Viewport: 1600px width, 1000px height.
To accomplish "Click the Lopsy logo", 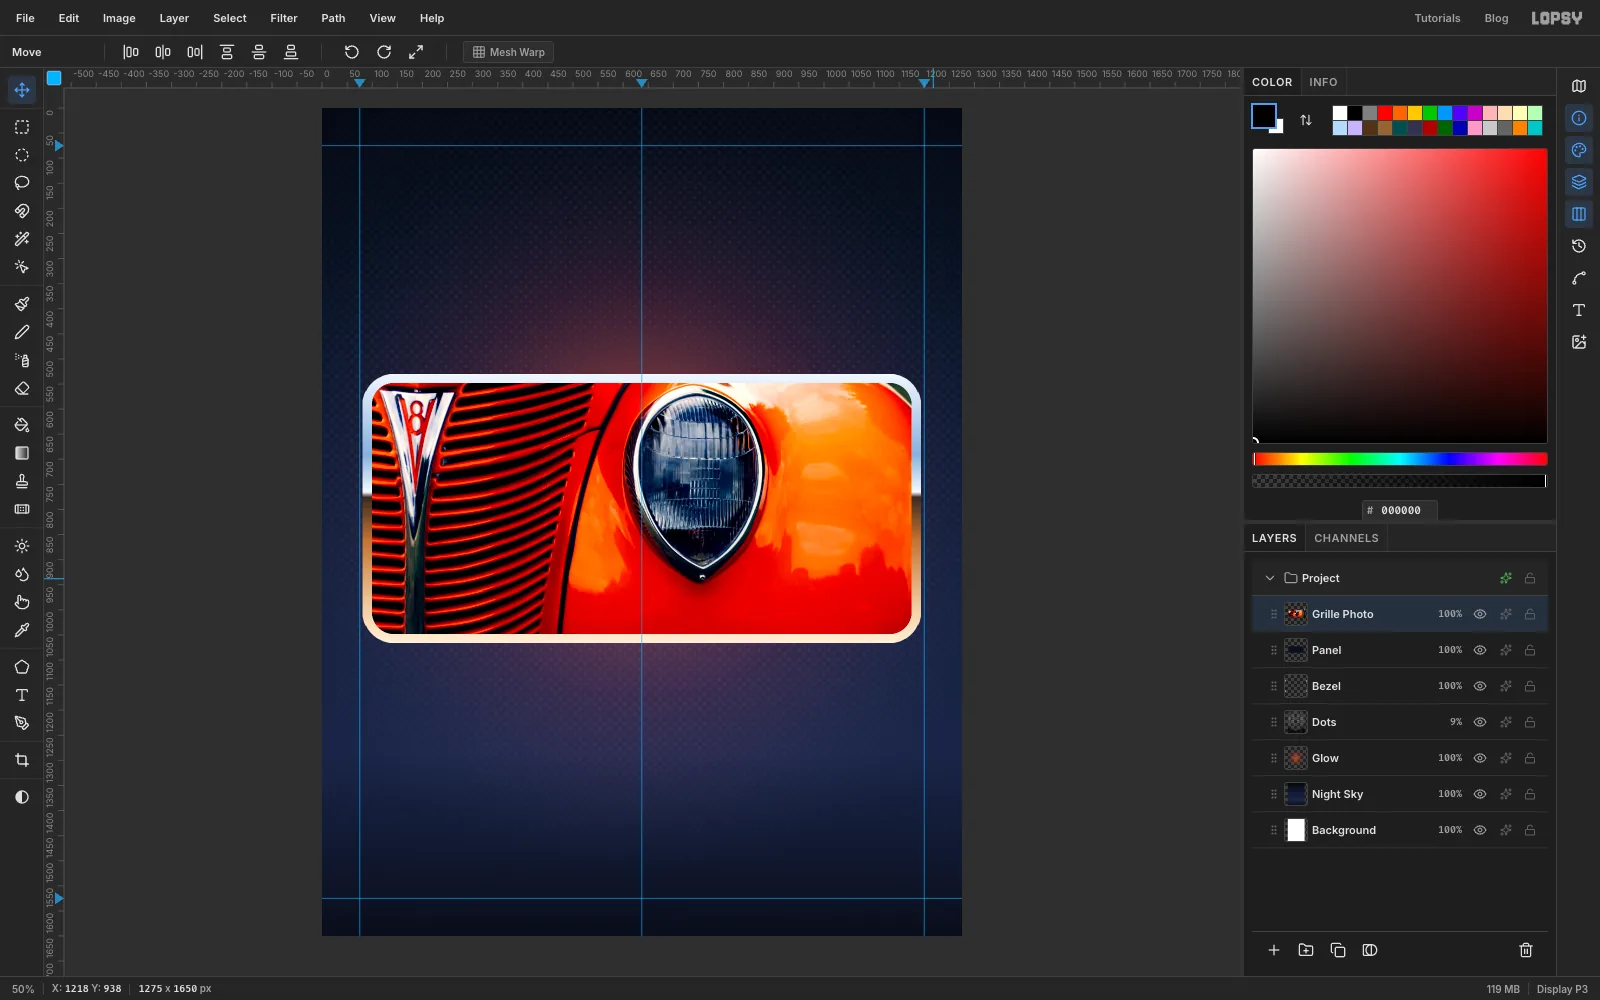I will click(x=1557, y=18).
